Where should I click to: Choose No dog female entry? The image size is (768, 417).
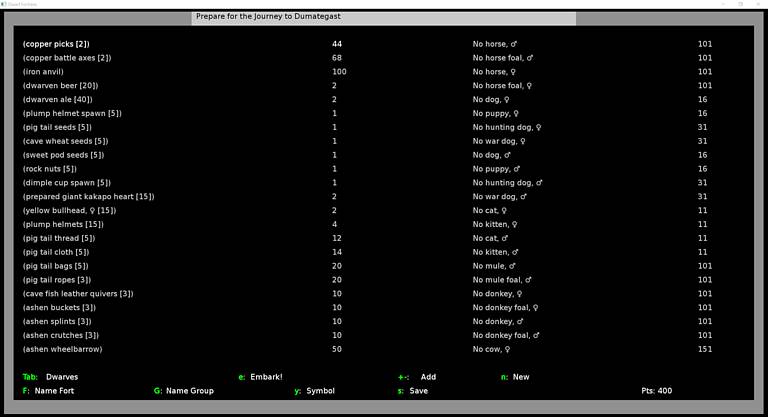coord(491,99)
